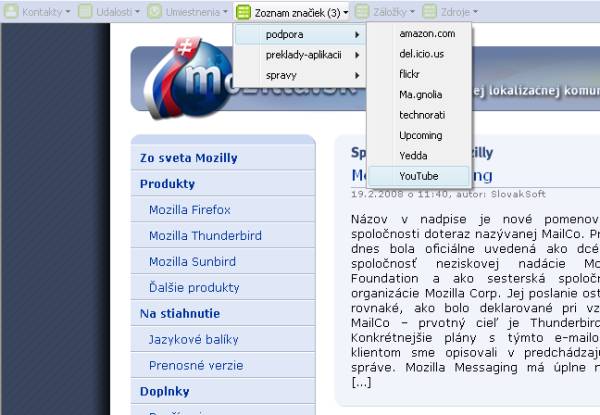Choose YouTube from the submenu
The width and height of the screenshot is (600, 415).
point(419,176)
